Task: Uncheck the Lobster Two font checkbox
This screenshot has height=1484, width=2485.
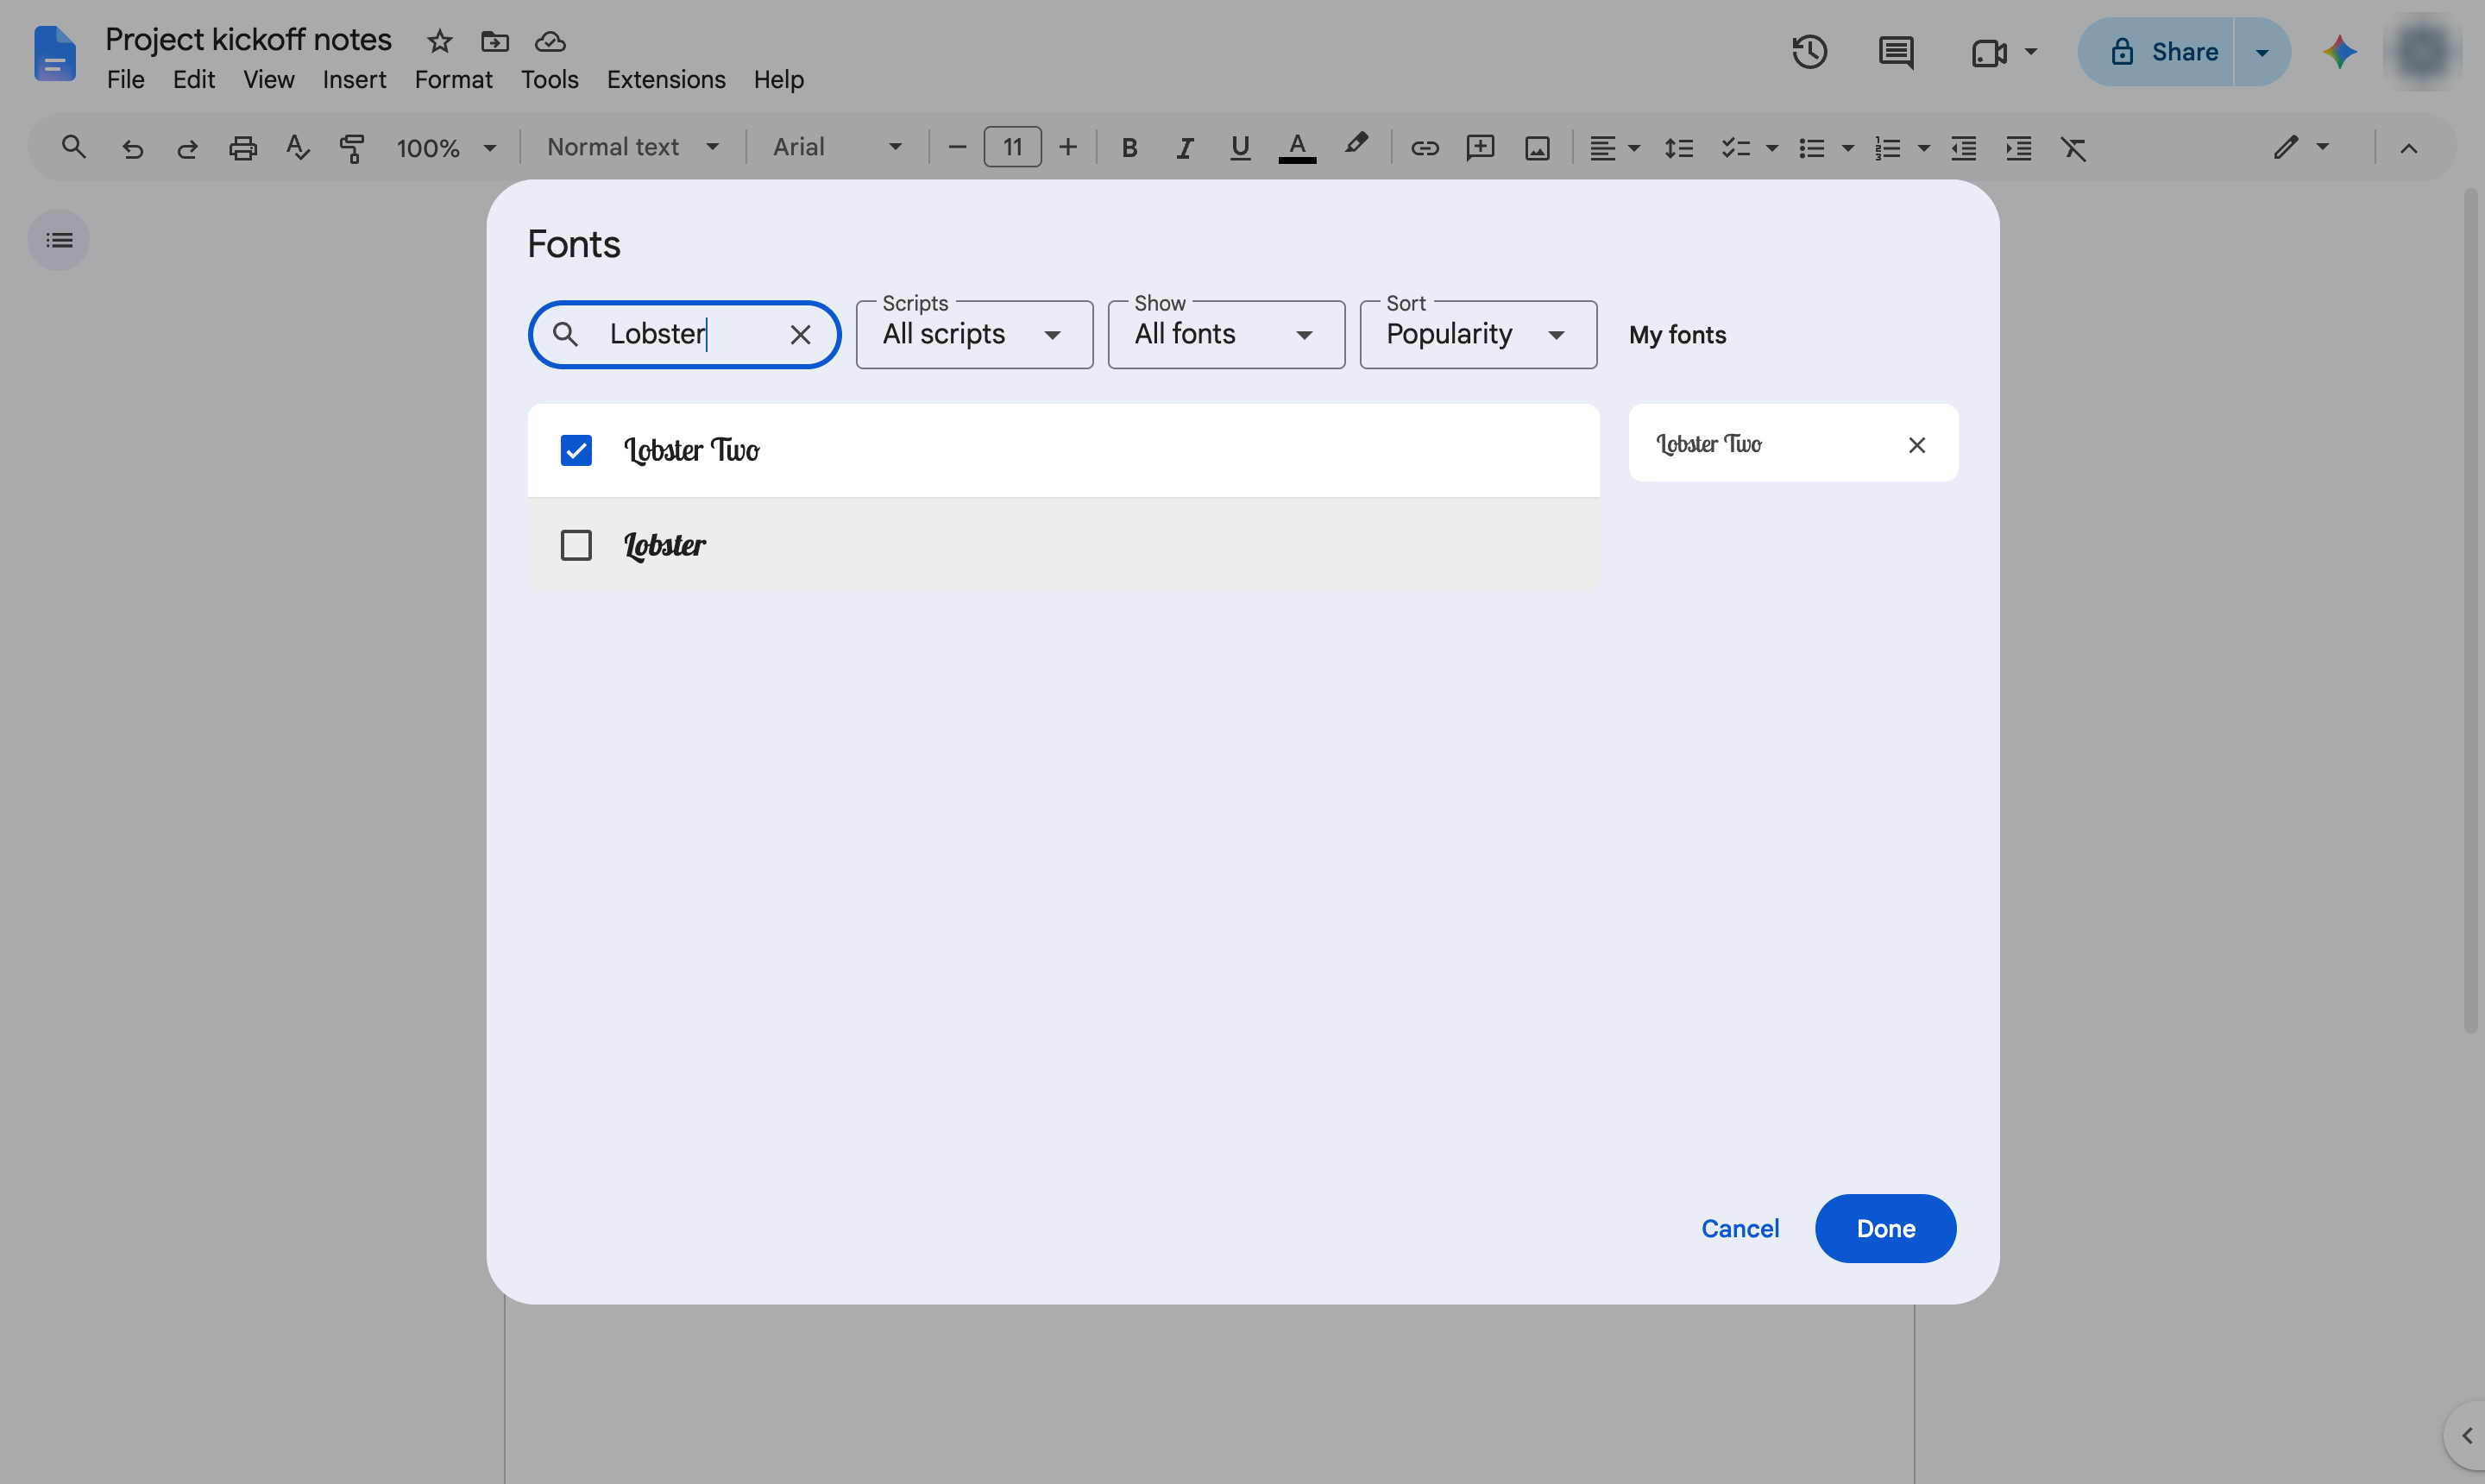Action: pos(576,450)
